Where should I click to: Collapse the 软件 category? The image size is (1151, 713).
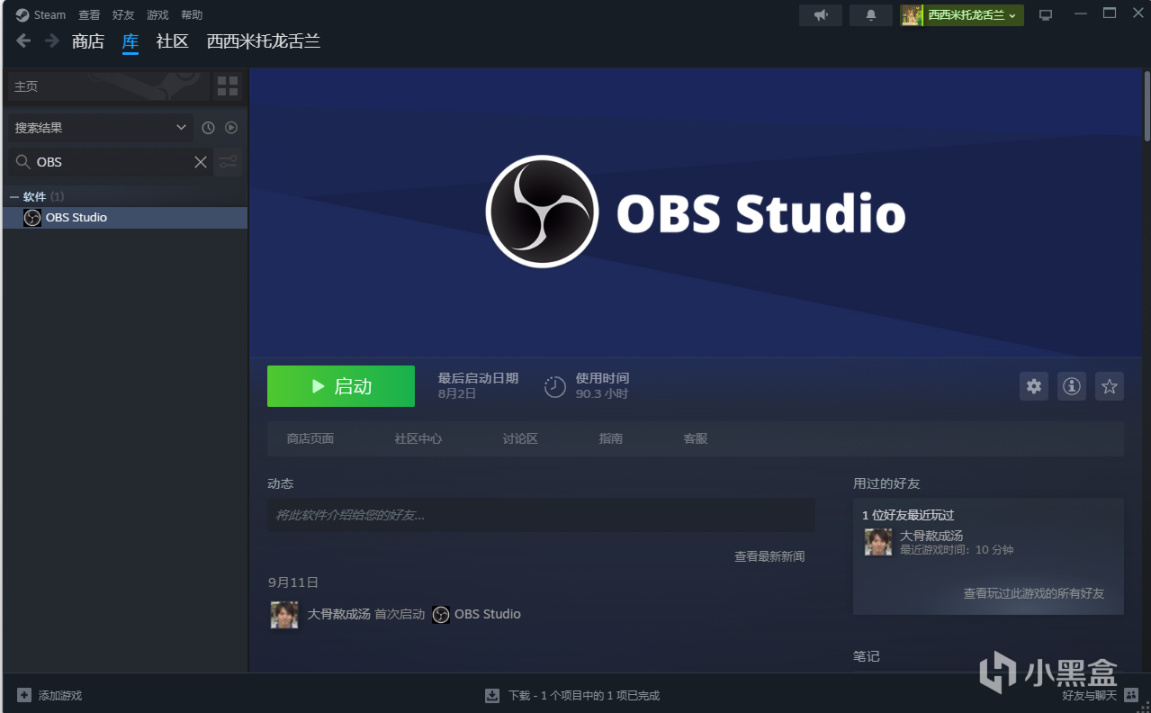click(x=14, y=197)
